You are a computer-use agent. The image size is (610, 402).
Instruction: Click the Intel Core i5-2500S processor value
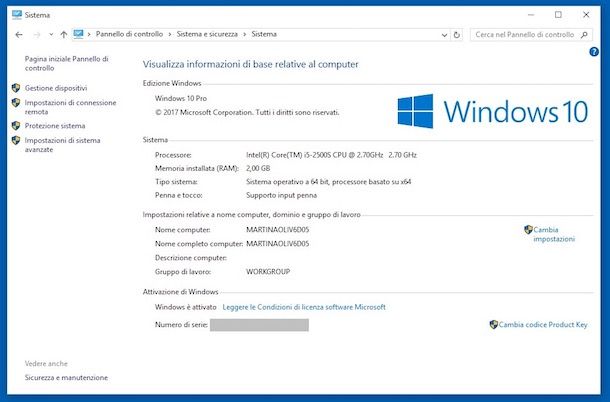click(331, 155)
